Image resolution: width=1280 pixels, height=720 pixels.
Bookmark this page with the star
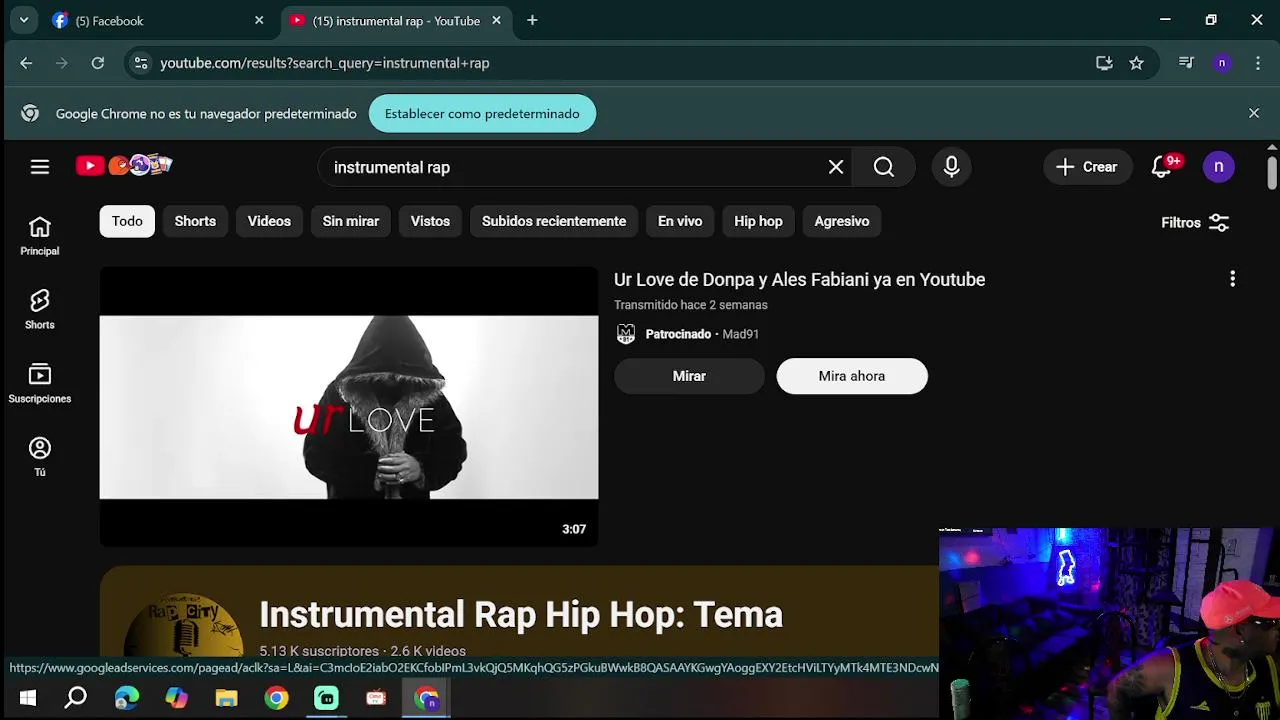tap(1136, 63)
